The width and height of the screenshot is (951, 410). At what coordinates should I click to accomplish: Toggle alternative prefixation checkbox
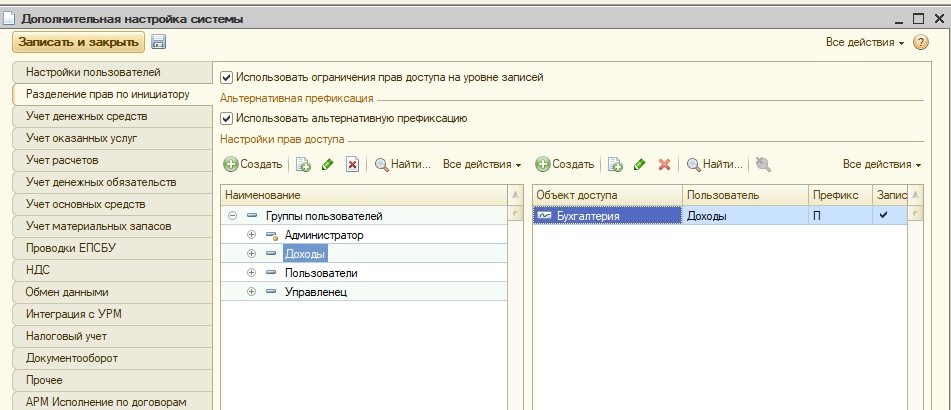coord(227,118)
